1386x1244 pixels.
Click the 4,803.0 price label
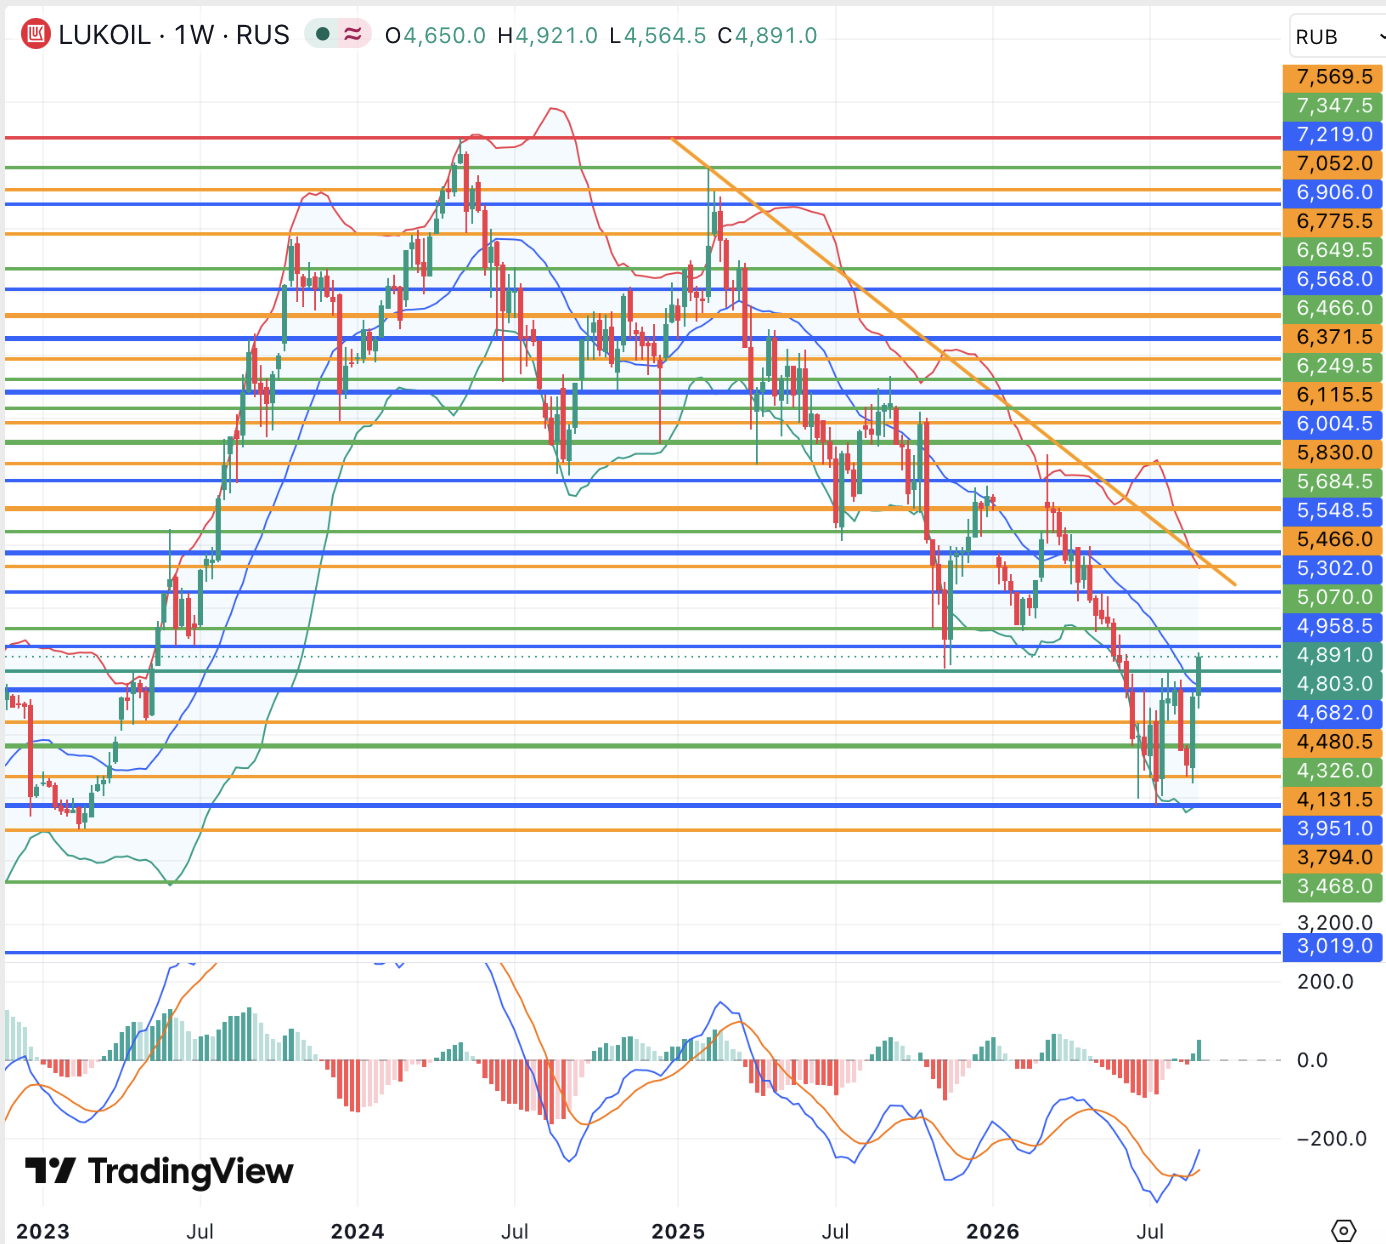1333,686
